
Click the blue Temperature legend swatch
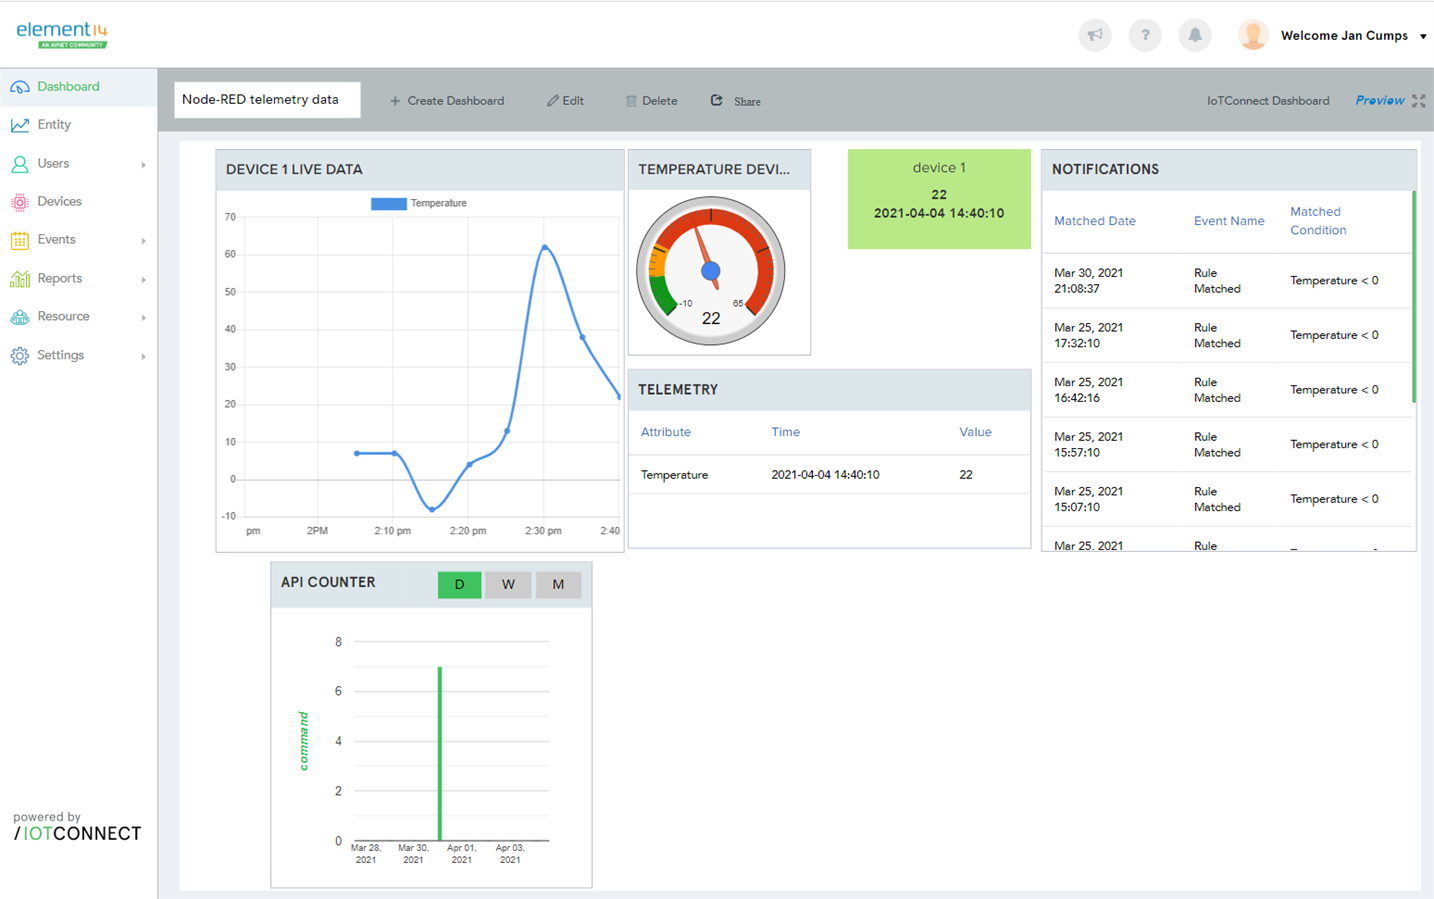388,204
